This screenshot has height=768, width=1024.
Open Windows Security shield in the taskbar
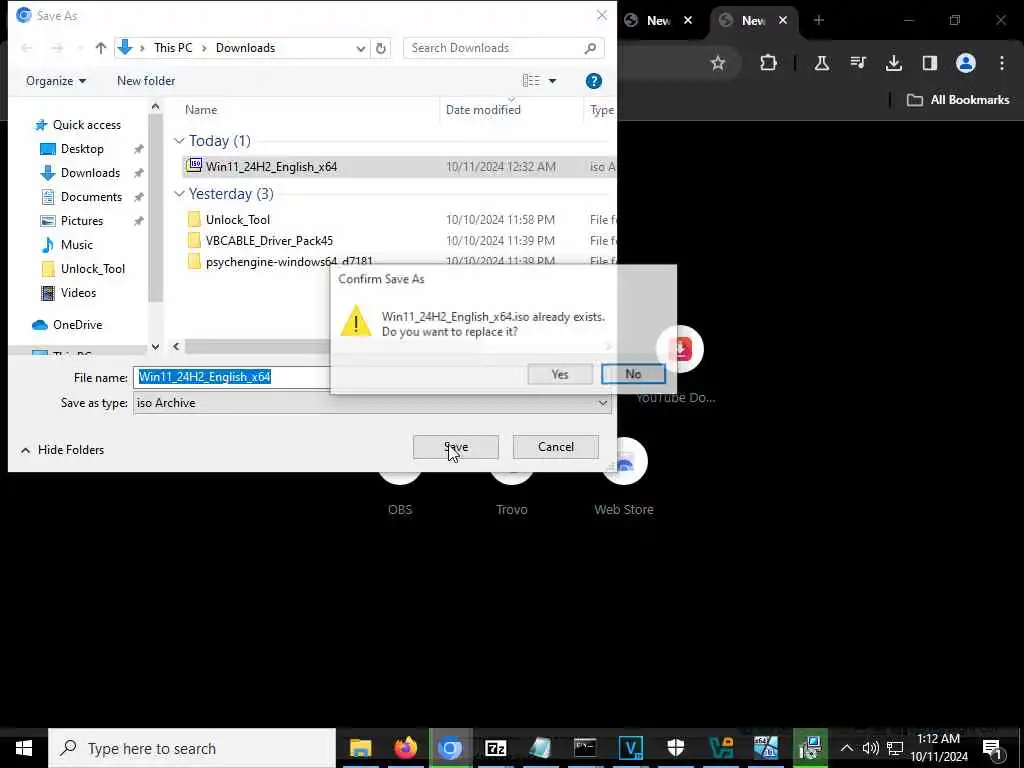click(x=675, y=748)
